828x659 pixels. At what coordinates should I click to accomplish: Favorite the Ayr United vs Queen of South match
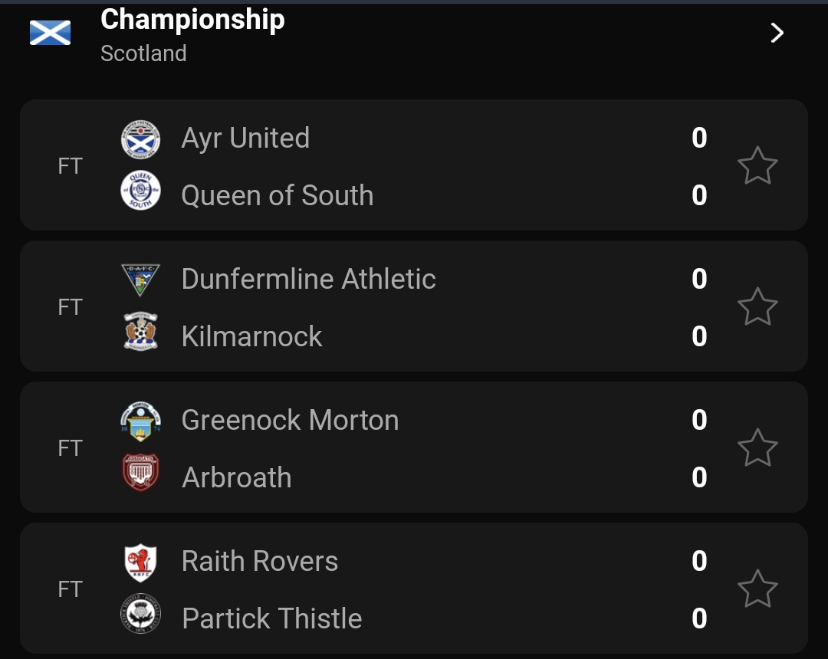click(757, 166)
